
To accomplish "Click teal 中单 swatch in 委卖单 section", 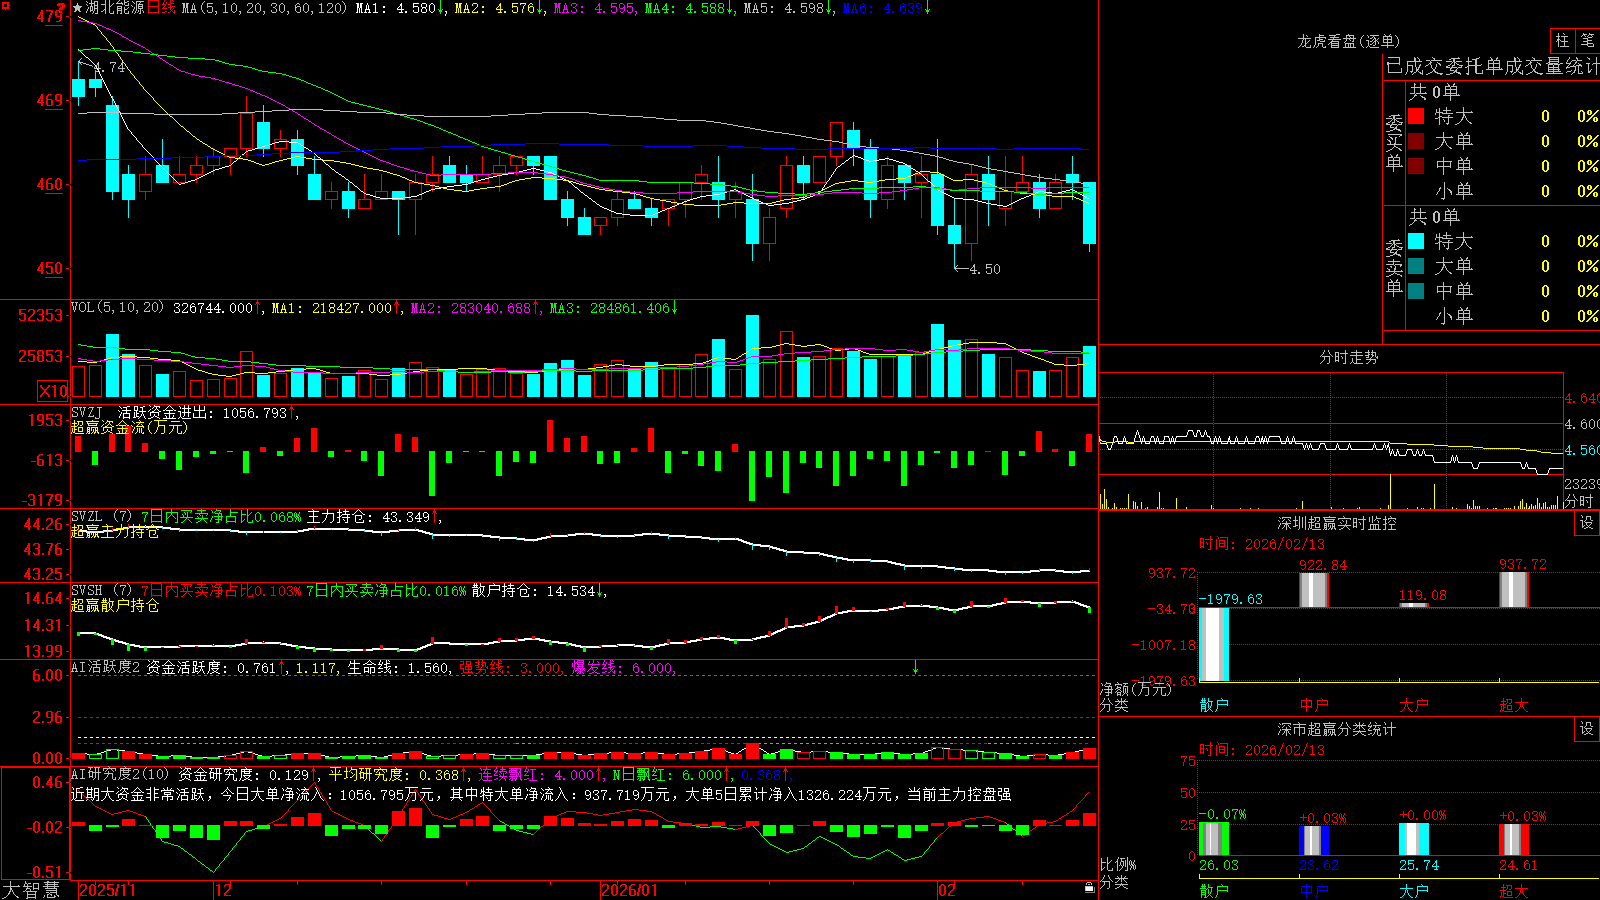I will click(x=1416, y=291).
